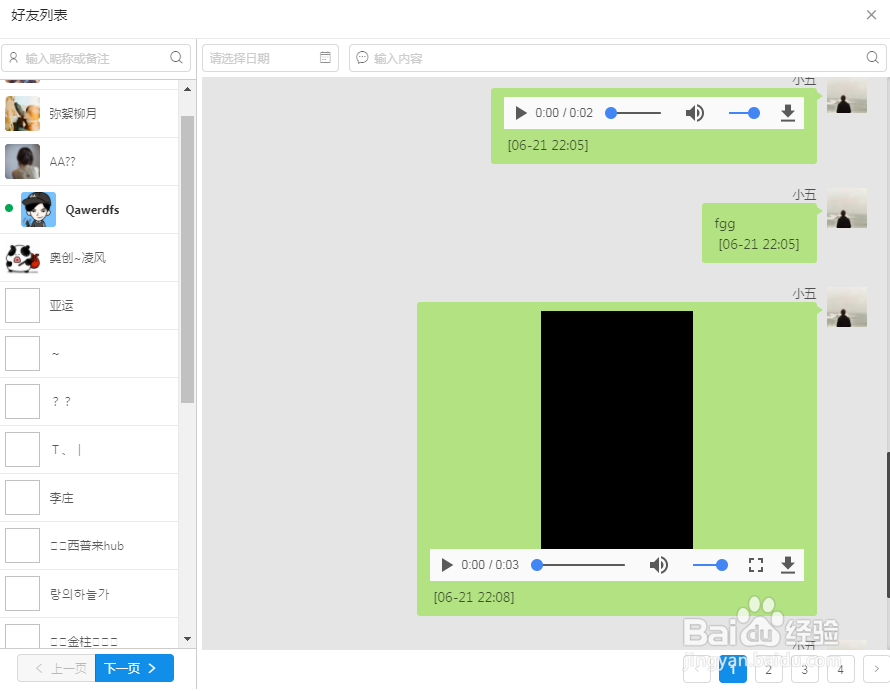This screenshot has width=890, height=691.
Task: Click the 上一页 previous page button
Action: (x=56, y=668)
